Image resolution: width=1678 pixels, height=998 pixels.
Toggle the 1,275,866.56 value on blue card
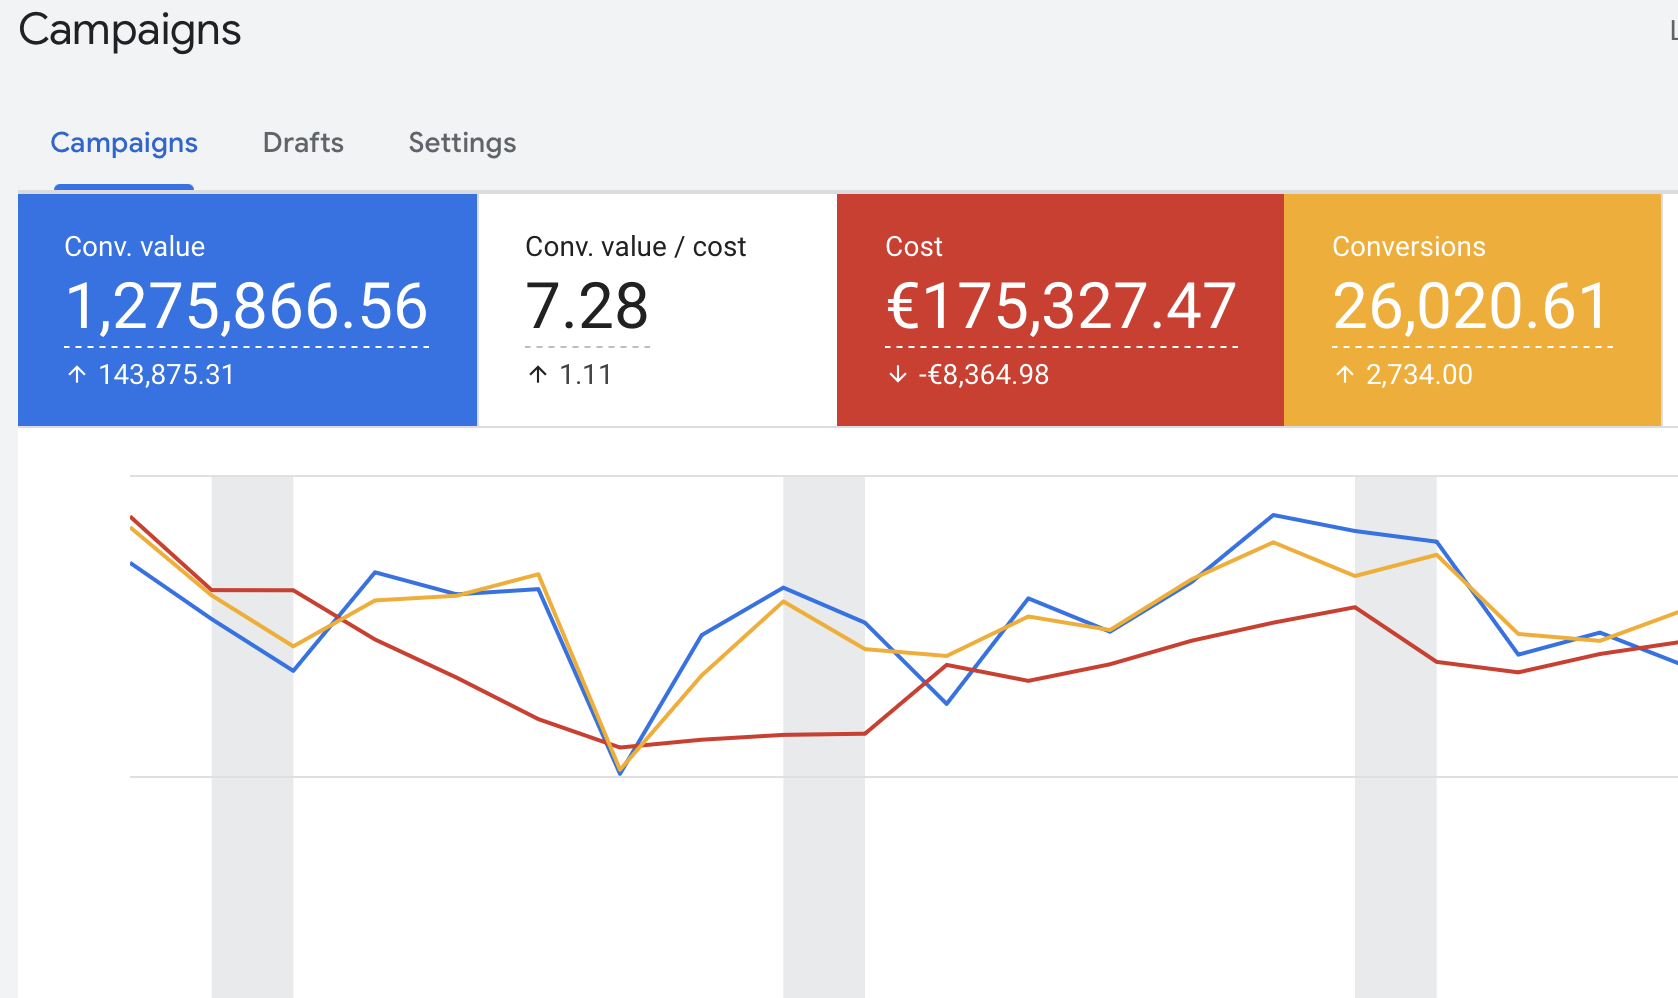[246, 306]
